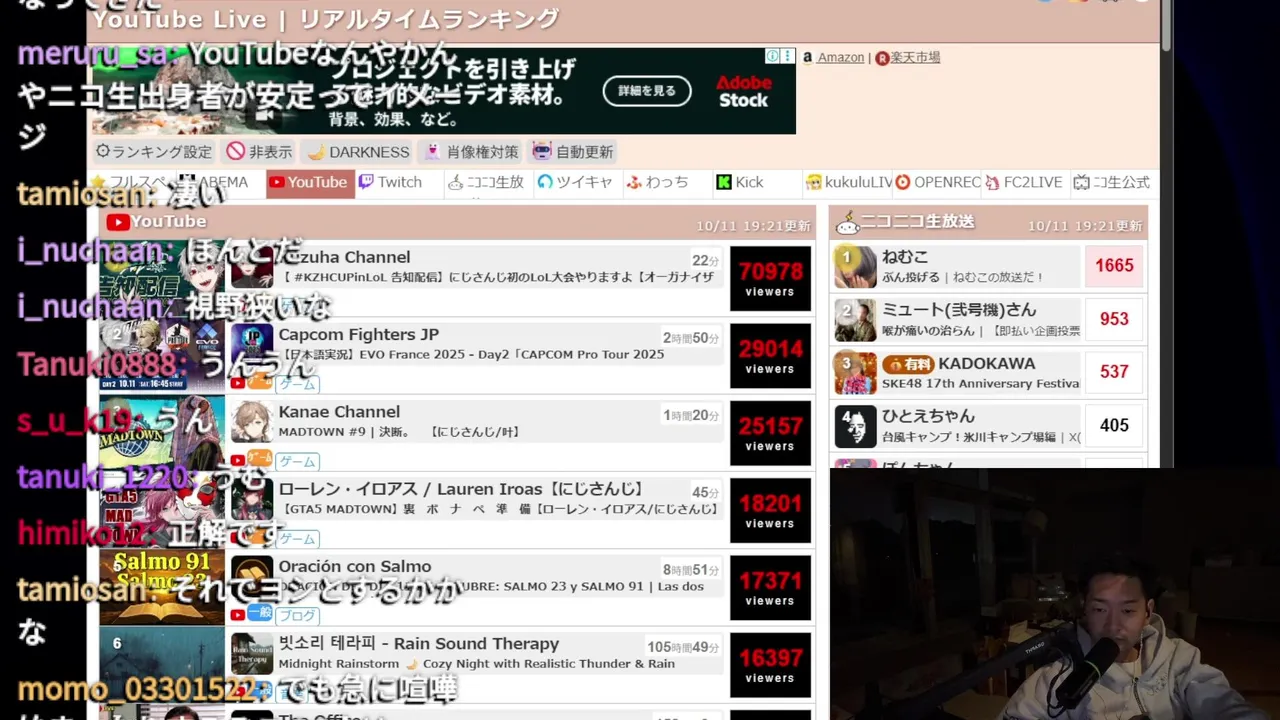Viewport: 1280px width, 720px height.
Task: Toggle DARKNESS dark mode
Action: click(x=358, y=152)
